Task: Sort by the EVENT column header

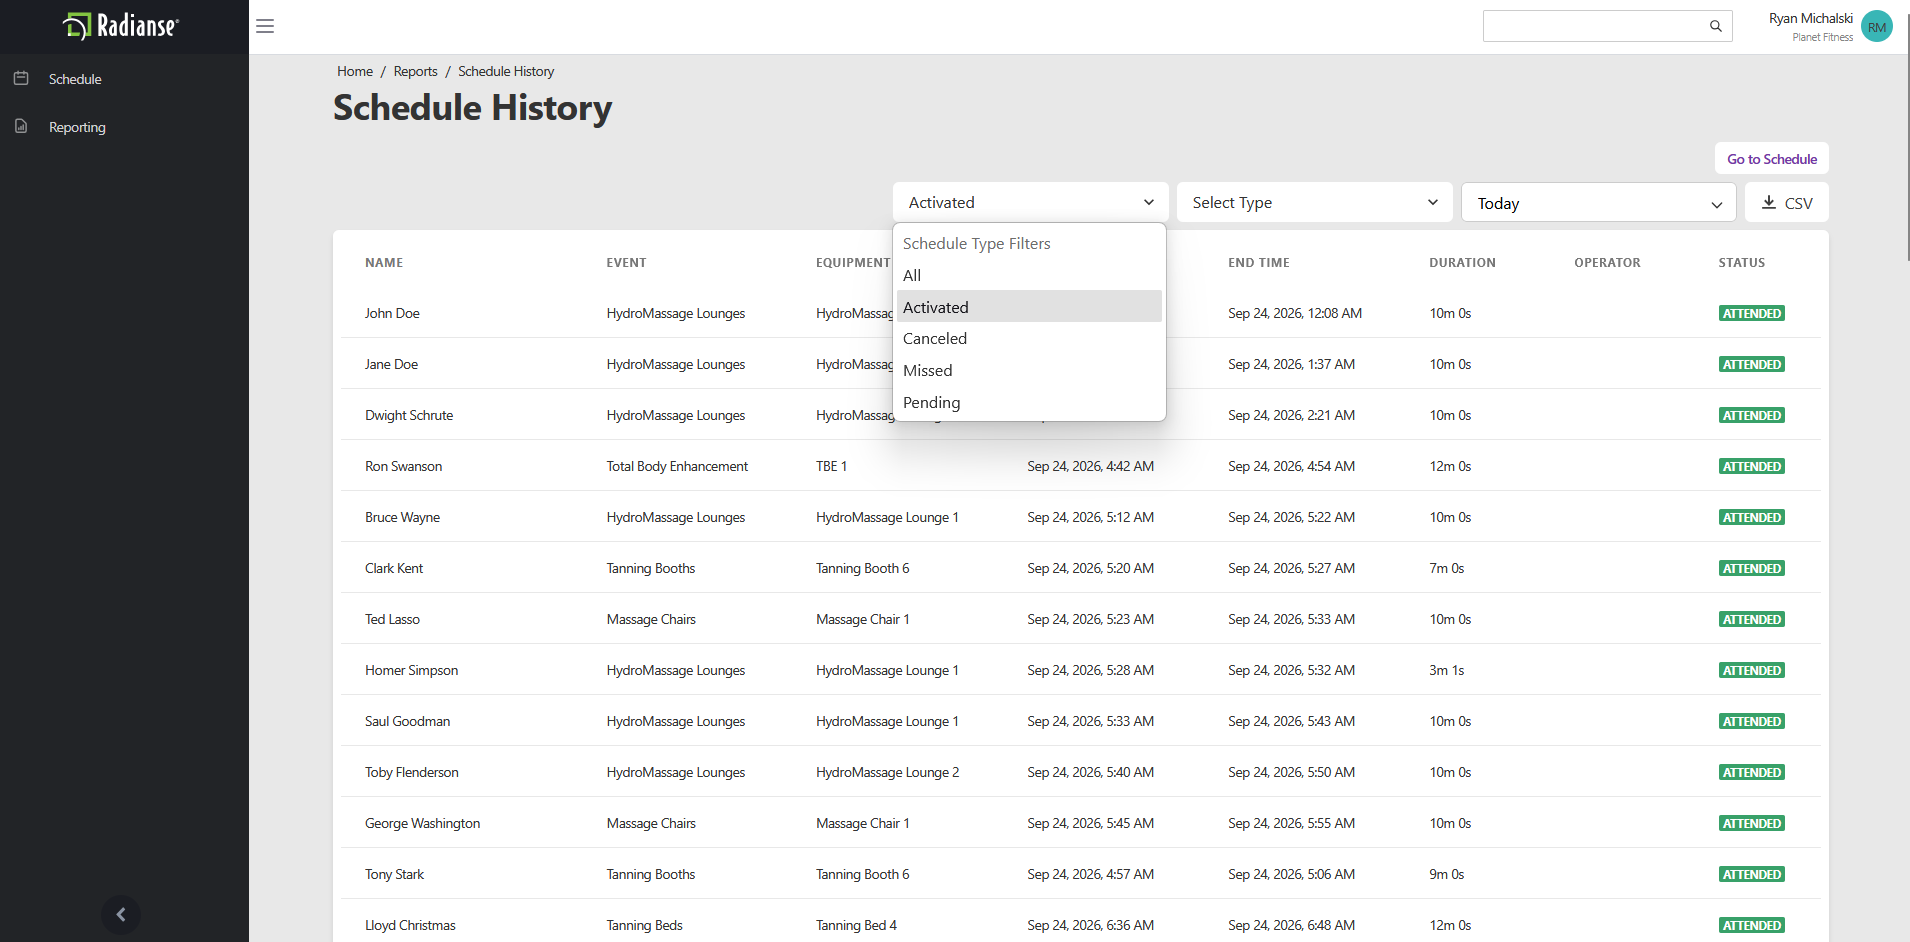Action: (x=626, y=263)
